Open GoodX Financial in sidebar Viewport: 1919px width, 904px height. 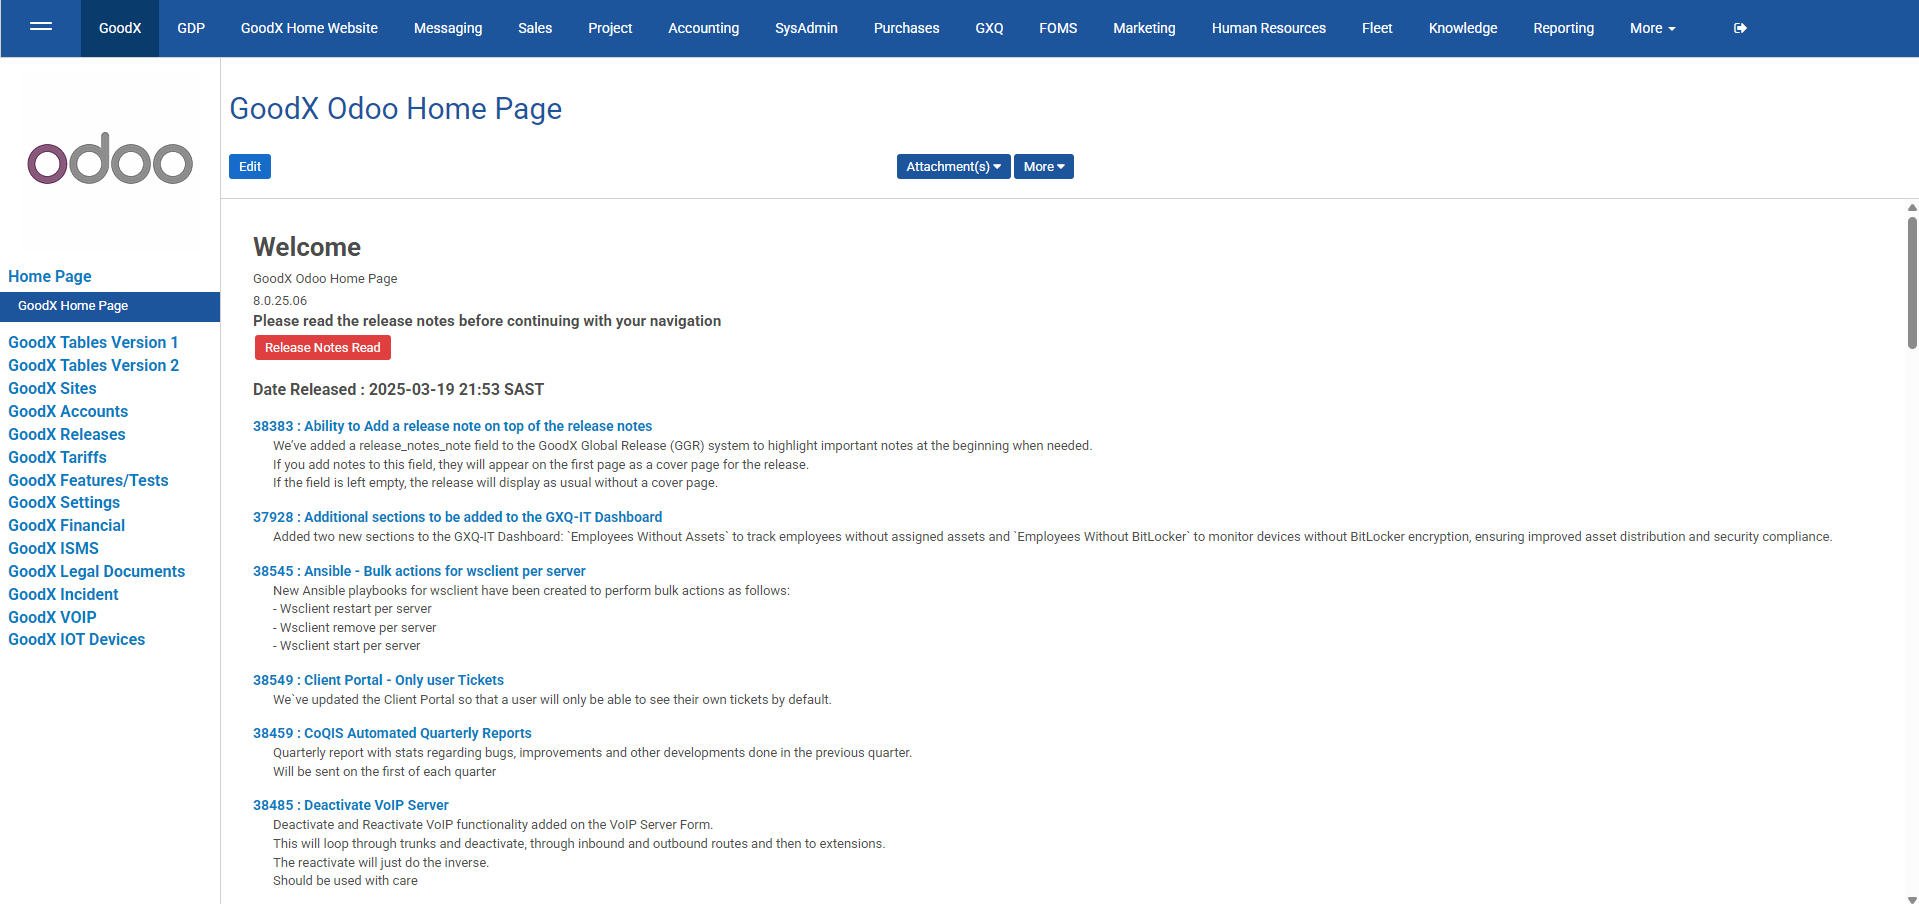click(x=67, y=525)
